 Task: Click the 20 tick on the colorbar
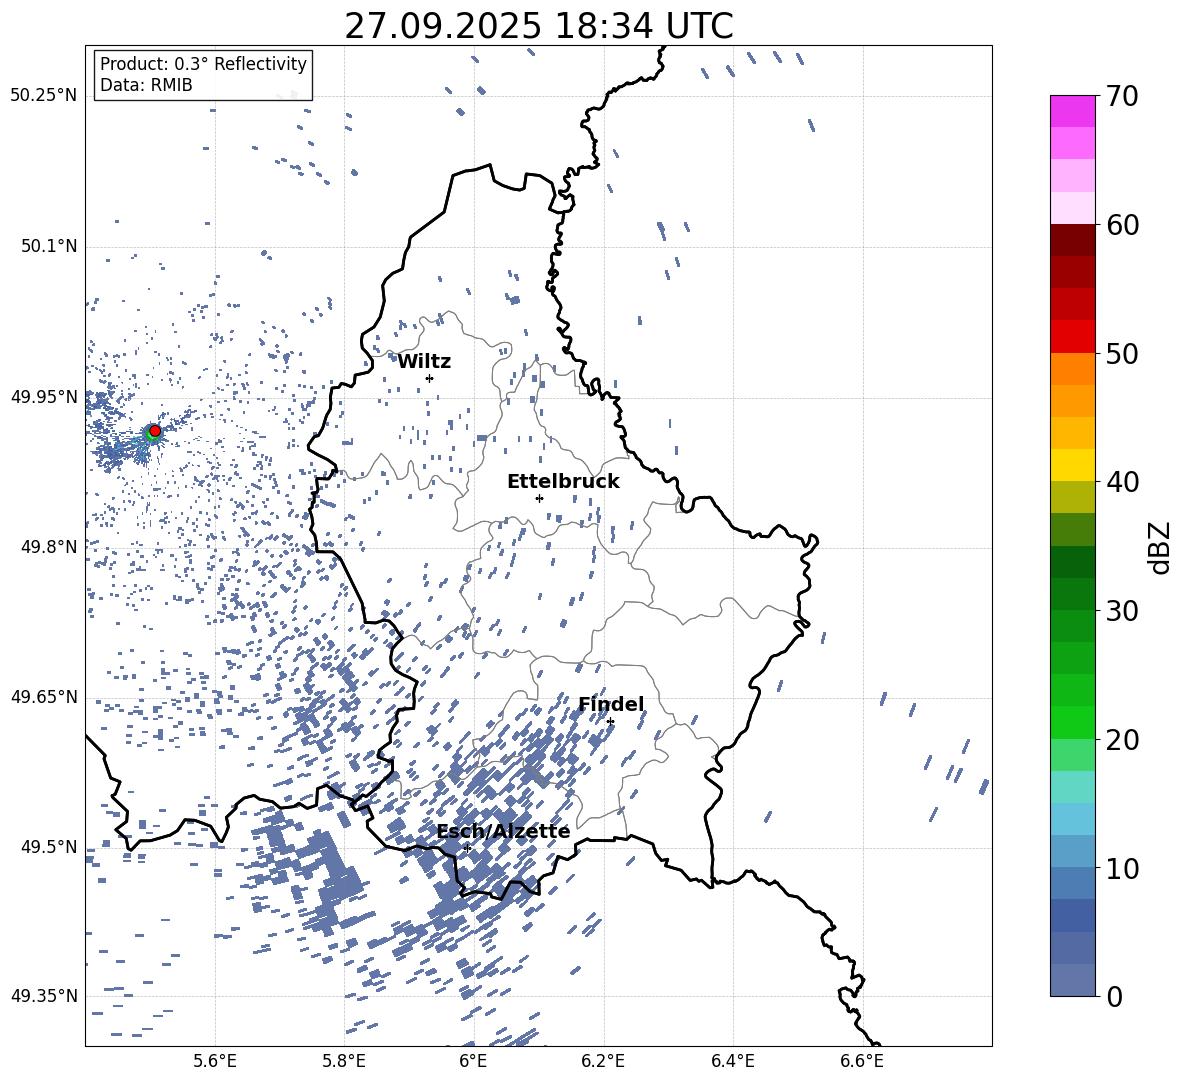(1122, 740)
